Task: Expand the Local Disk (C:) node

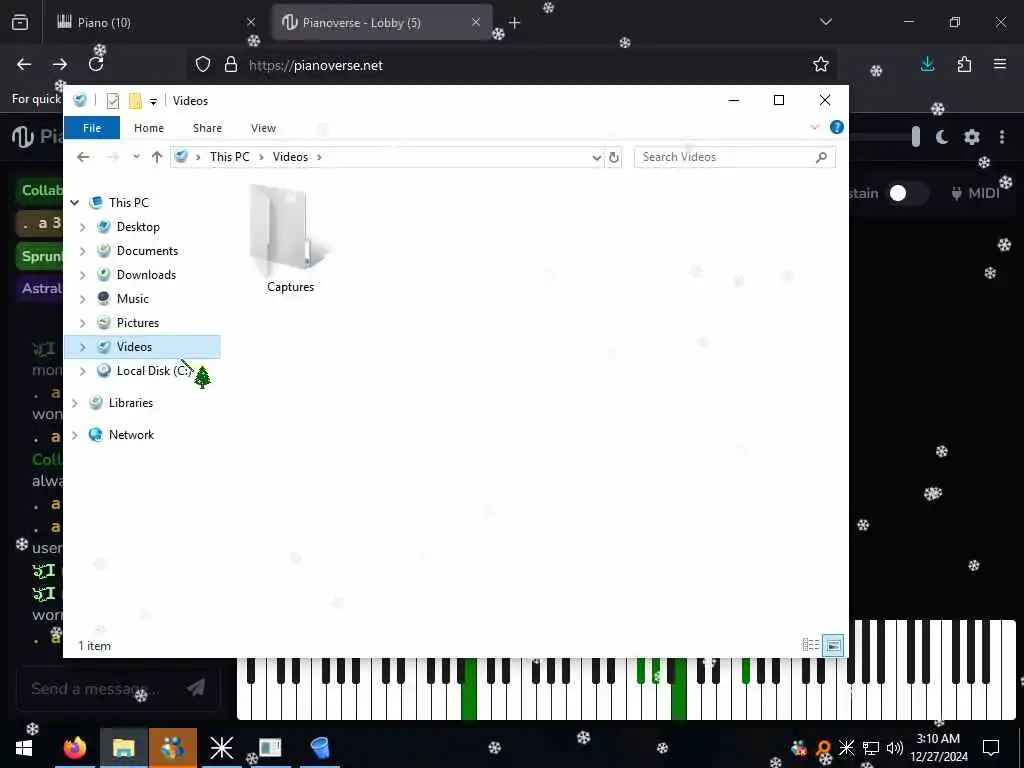Action: coord(82,371)
